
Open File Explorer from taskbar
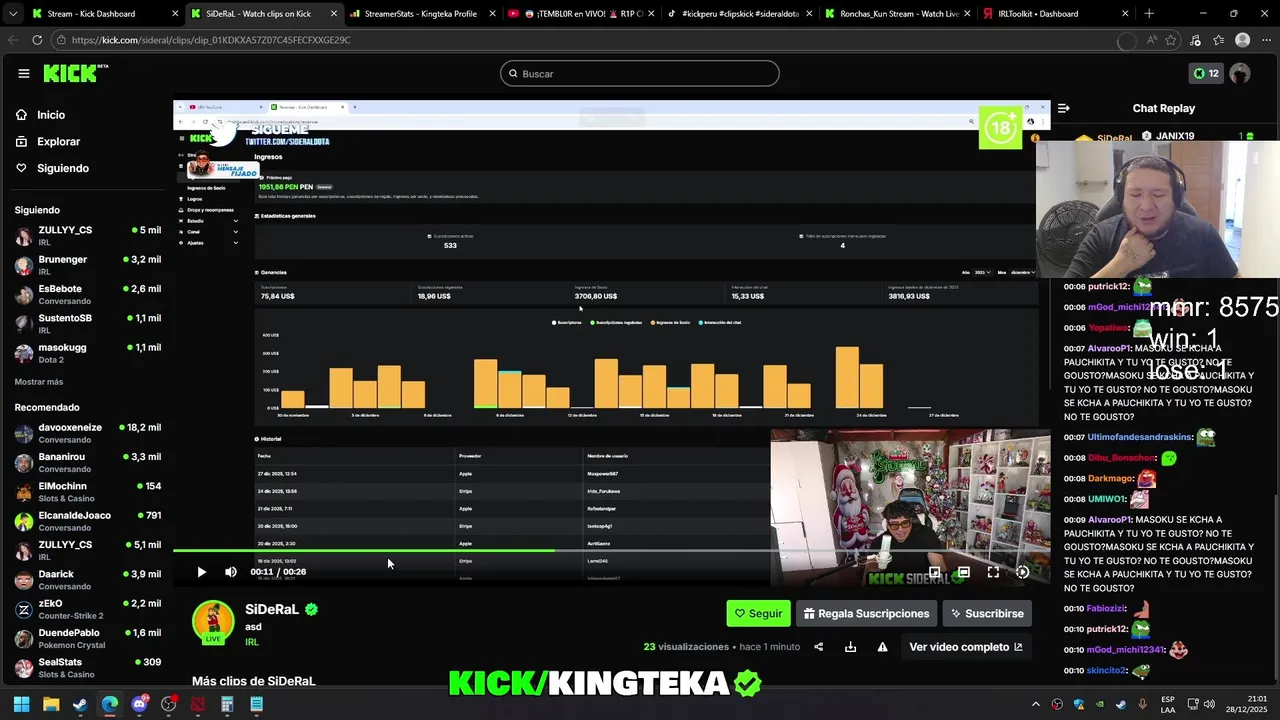tap(51, 704)
